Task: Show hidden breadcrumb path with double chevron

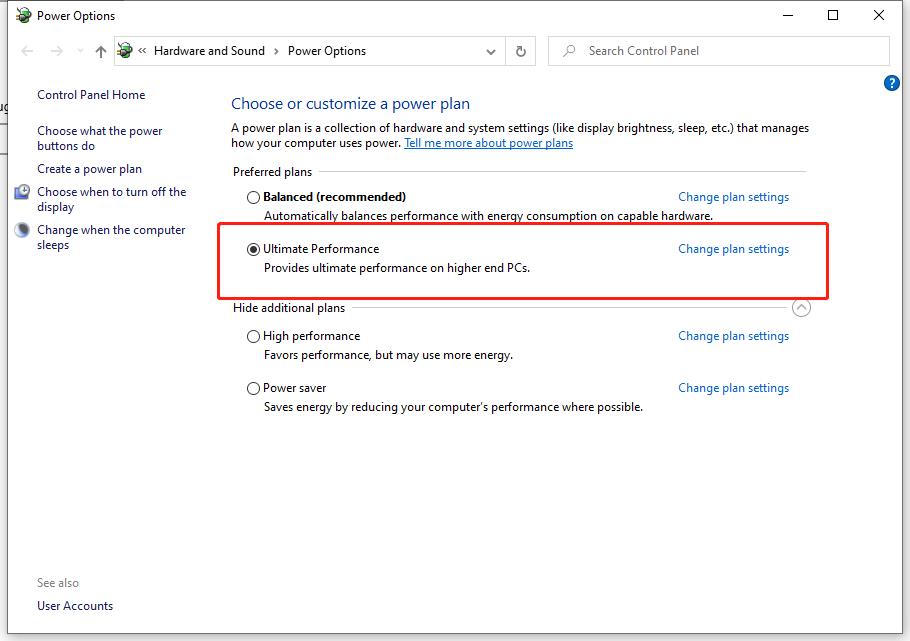Action: pos(142,51)
